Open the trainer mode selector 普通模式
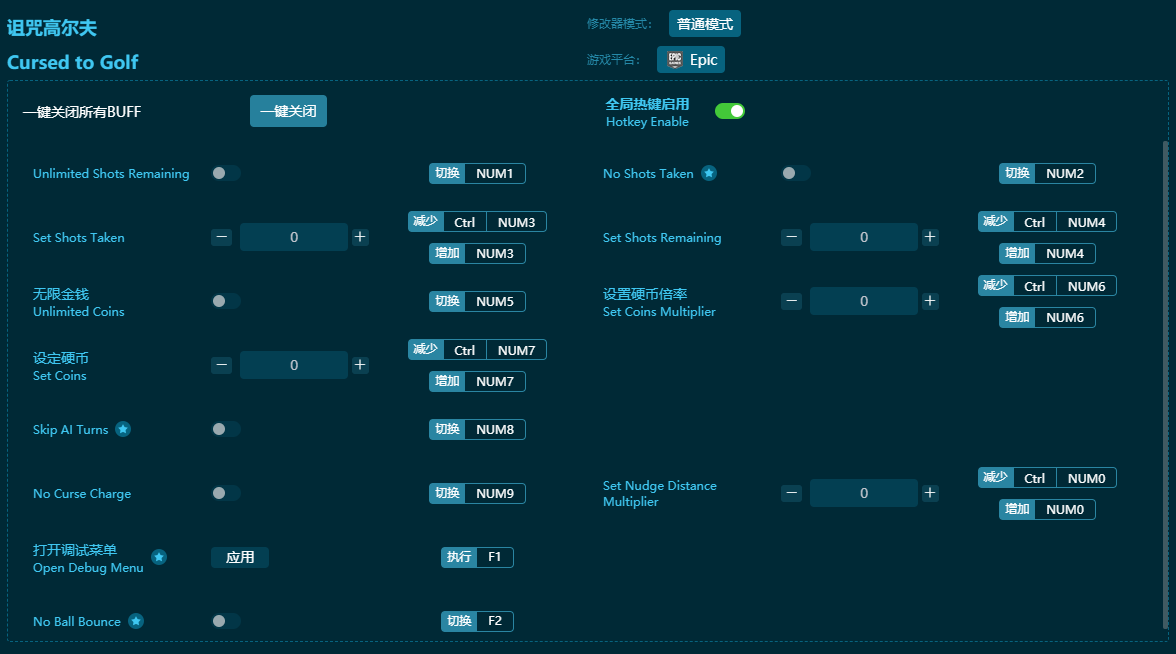This screenshot has height=654, width=1176. (704, 24)
